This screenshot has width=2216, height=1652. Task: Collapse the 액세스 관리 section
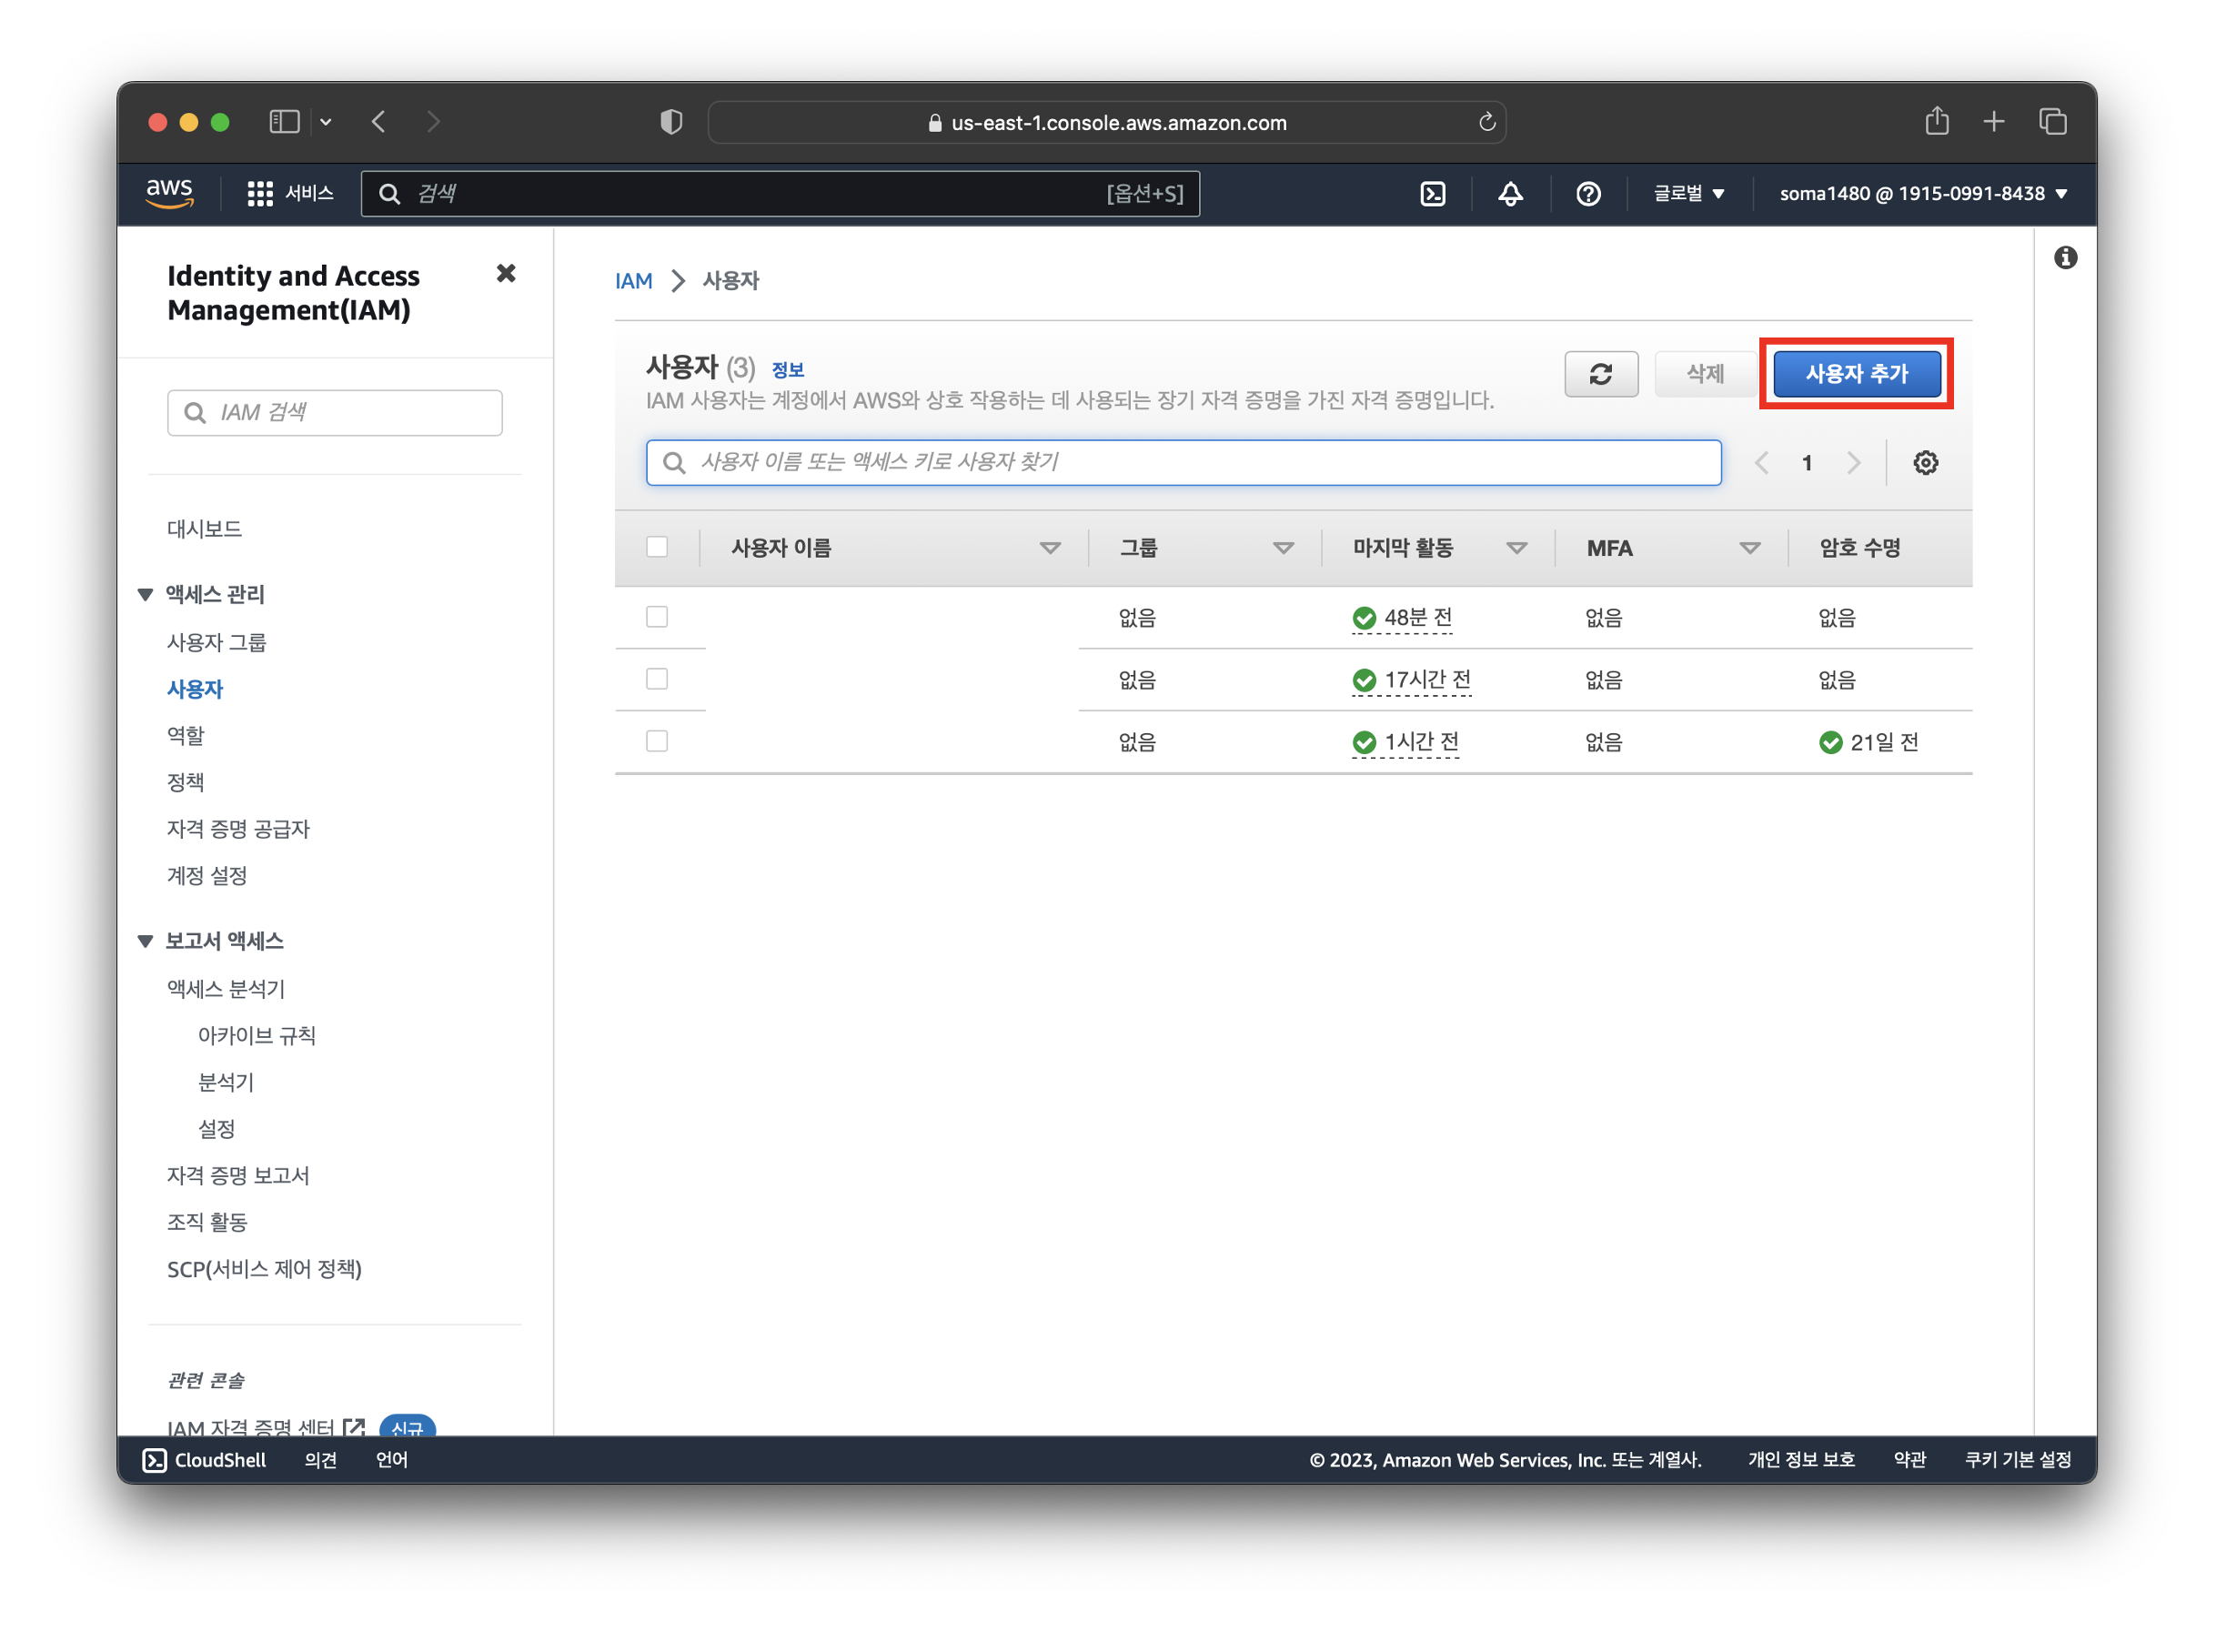(x=146, y=595)
